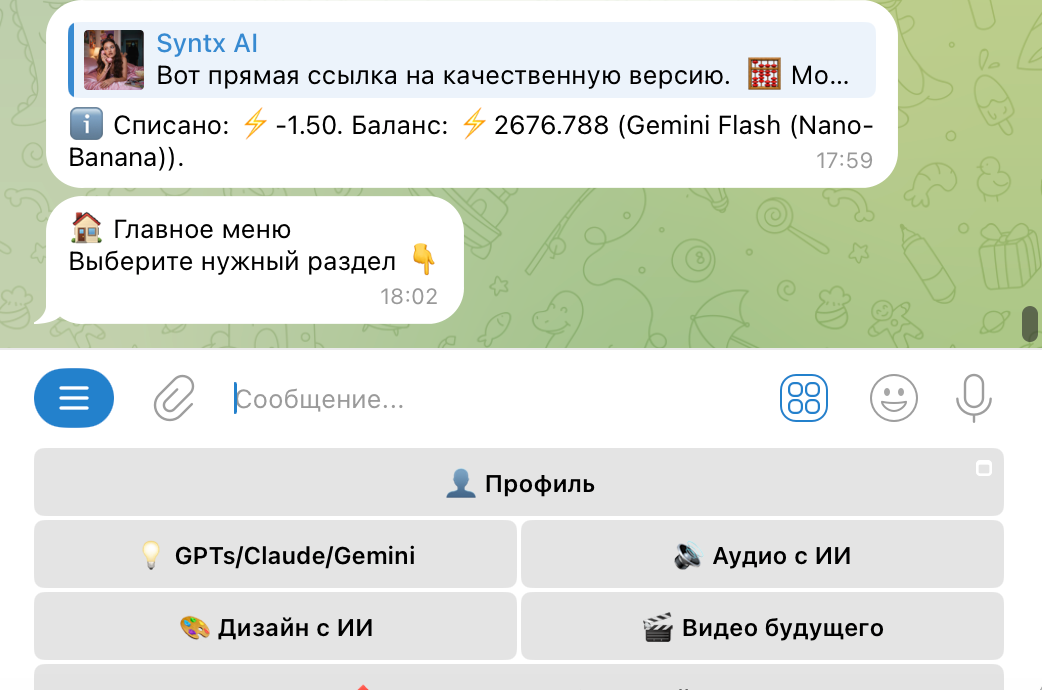Open the Профиль section
Image resolution: width=1042 pixels, height=690 pixels.
pyautogui.click(x=519, y=484)
